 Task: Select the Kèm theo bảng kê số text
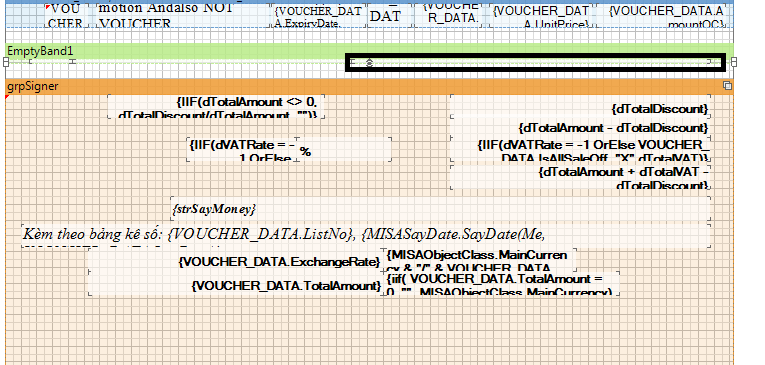(366, 235)
